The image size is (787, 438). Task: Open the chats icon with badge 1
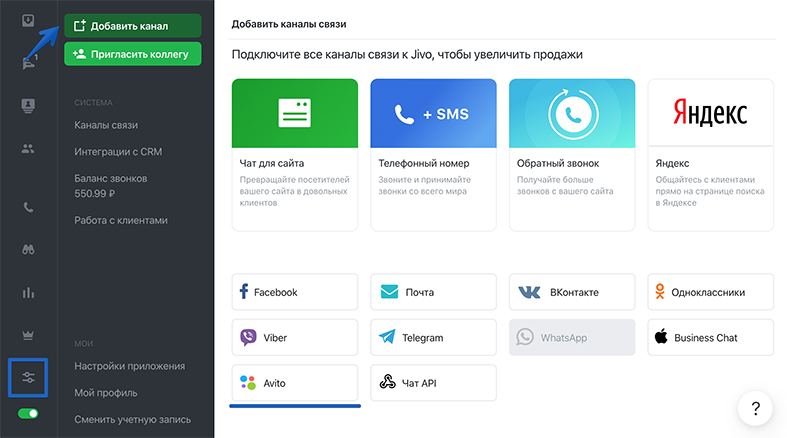29,64
